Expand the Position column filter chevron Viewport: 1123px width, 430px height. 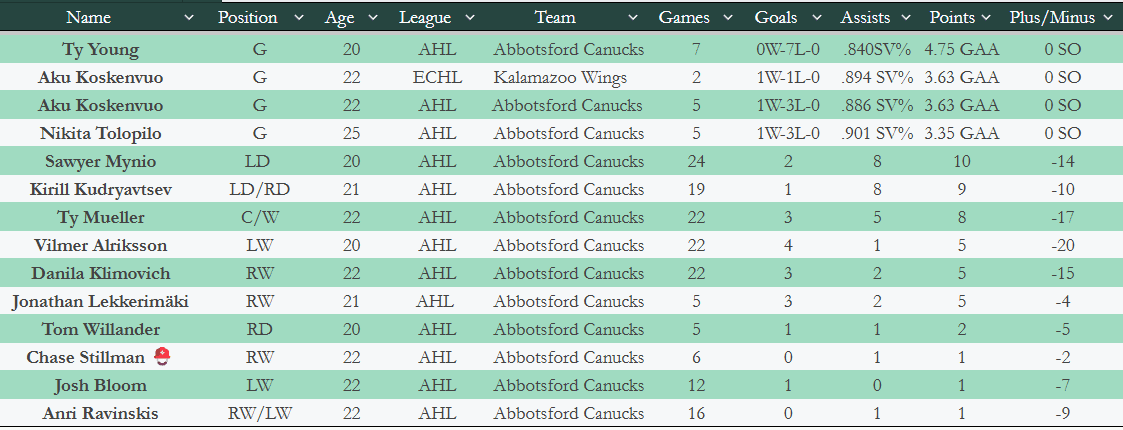coord(298,18)
